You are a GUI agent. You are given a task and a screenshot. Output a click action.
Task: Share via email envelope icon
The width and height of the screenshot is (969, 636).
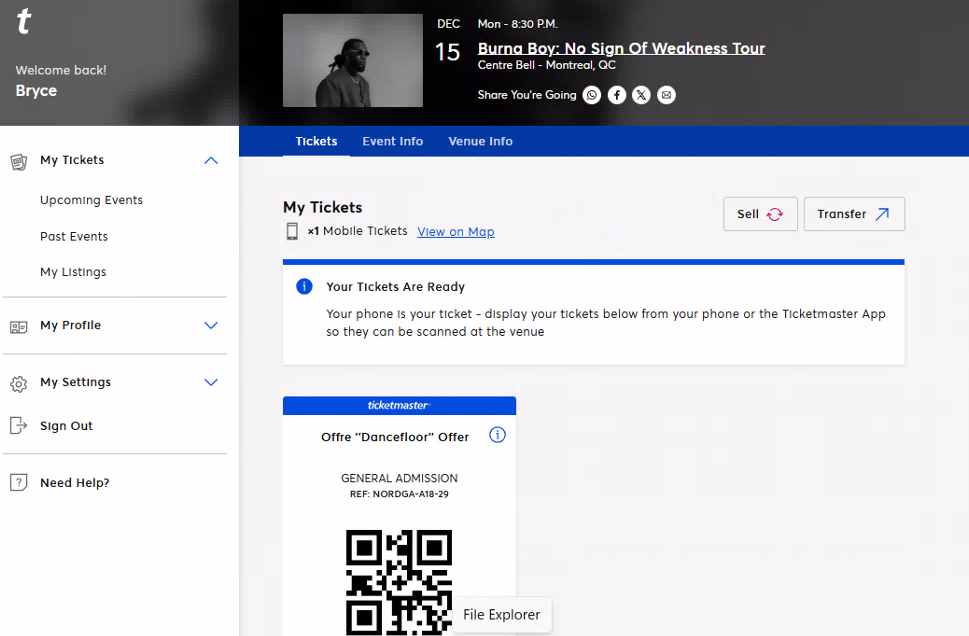pos(666,95)
